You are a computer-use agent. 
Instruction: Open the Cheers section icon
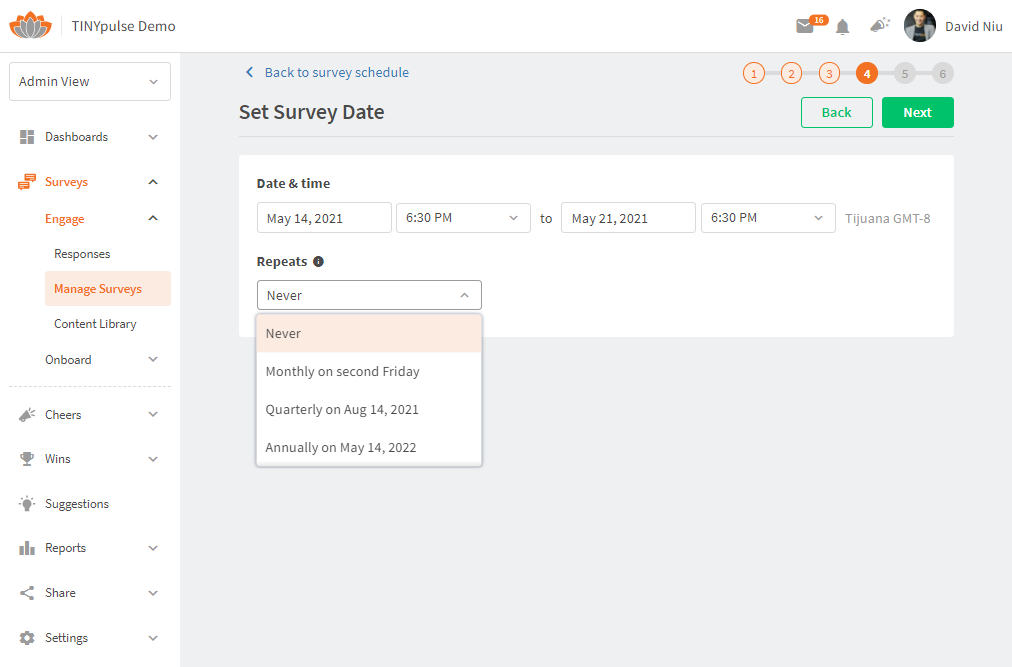[27, 414]
